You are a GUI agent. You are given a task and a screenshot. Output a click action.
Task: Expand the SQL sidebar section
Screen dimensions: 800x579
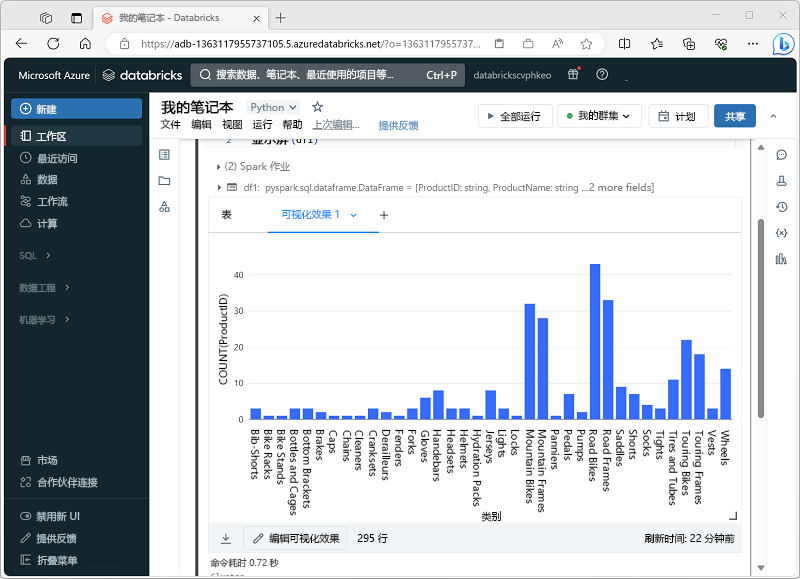click(x=35, y=256)
